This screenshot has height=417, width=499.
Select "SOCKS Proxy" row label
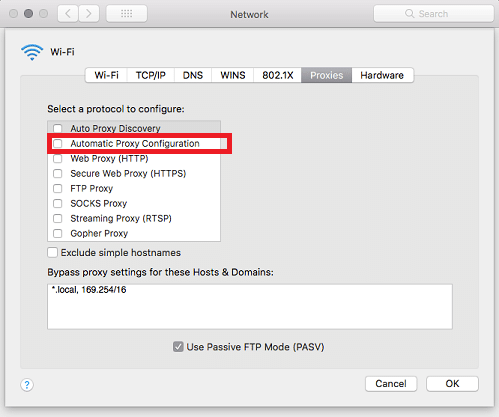[x=99, y=203]
